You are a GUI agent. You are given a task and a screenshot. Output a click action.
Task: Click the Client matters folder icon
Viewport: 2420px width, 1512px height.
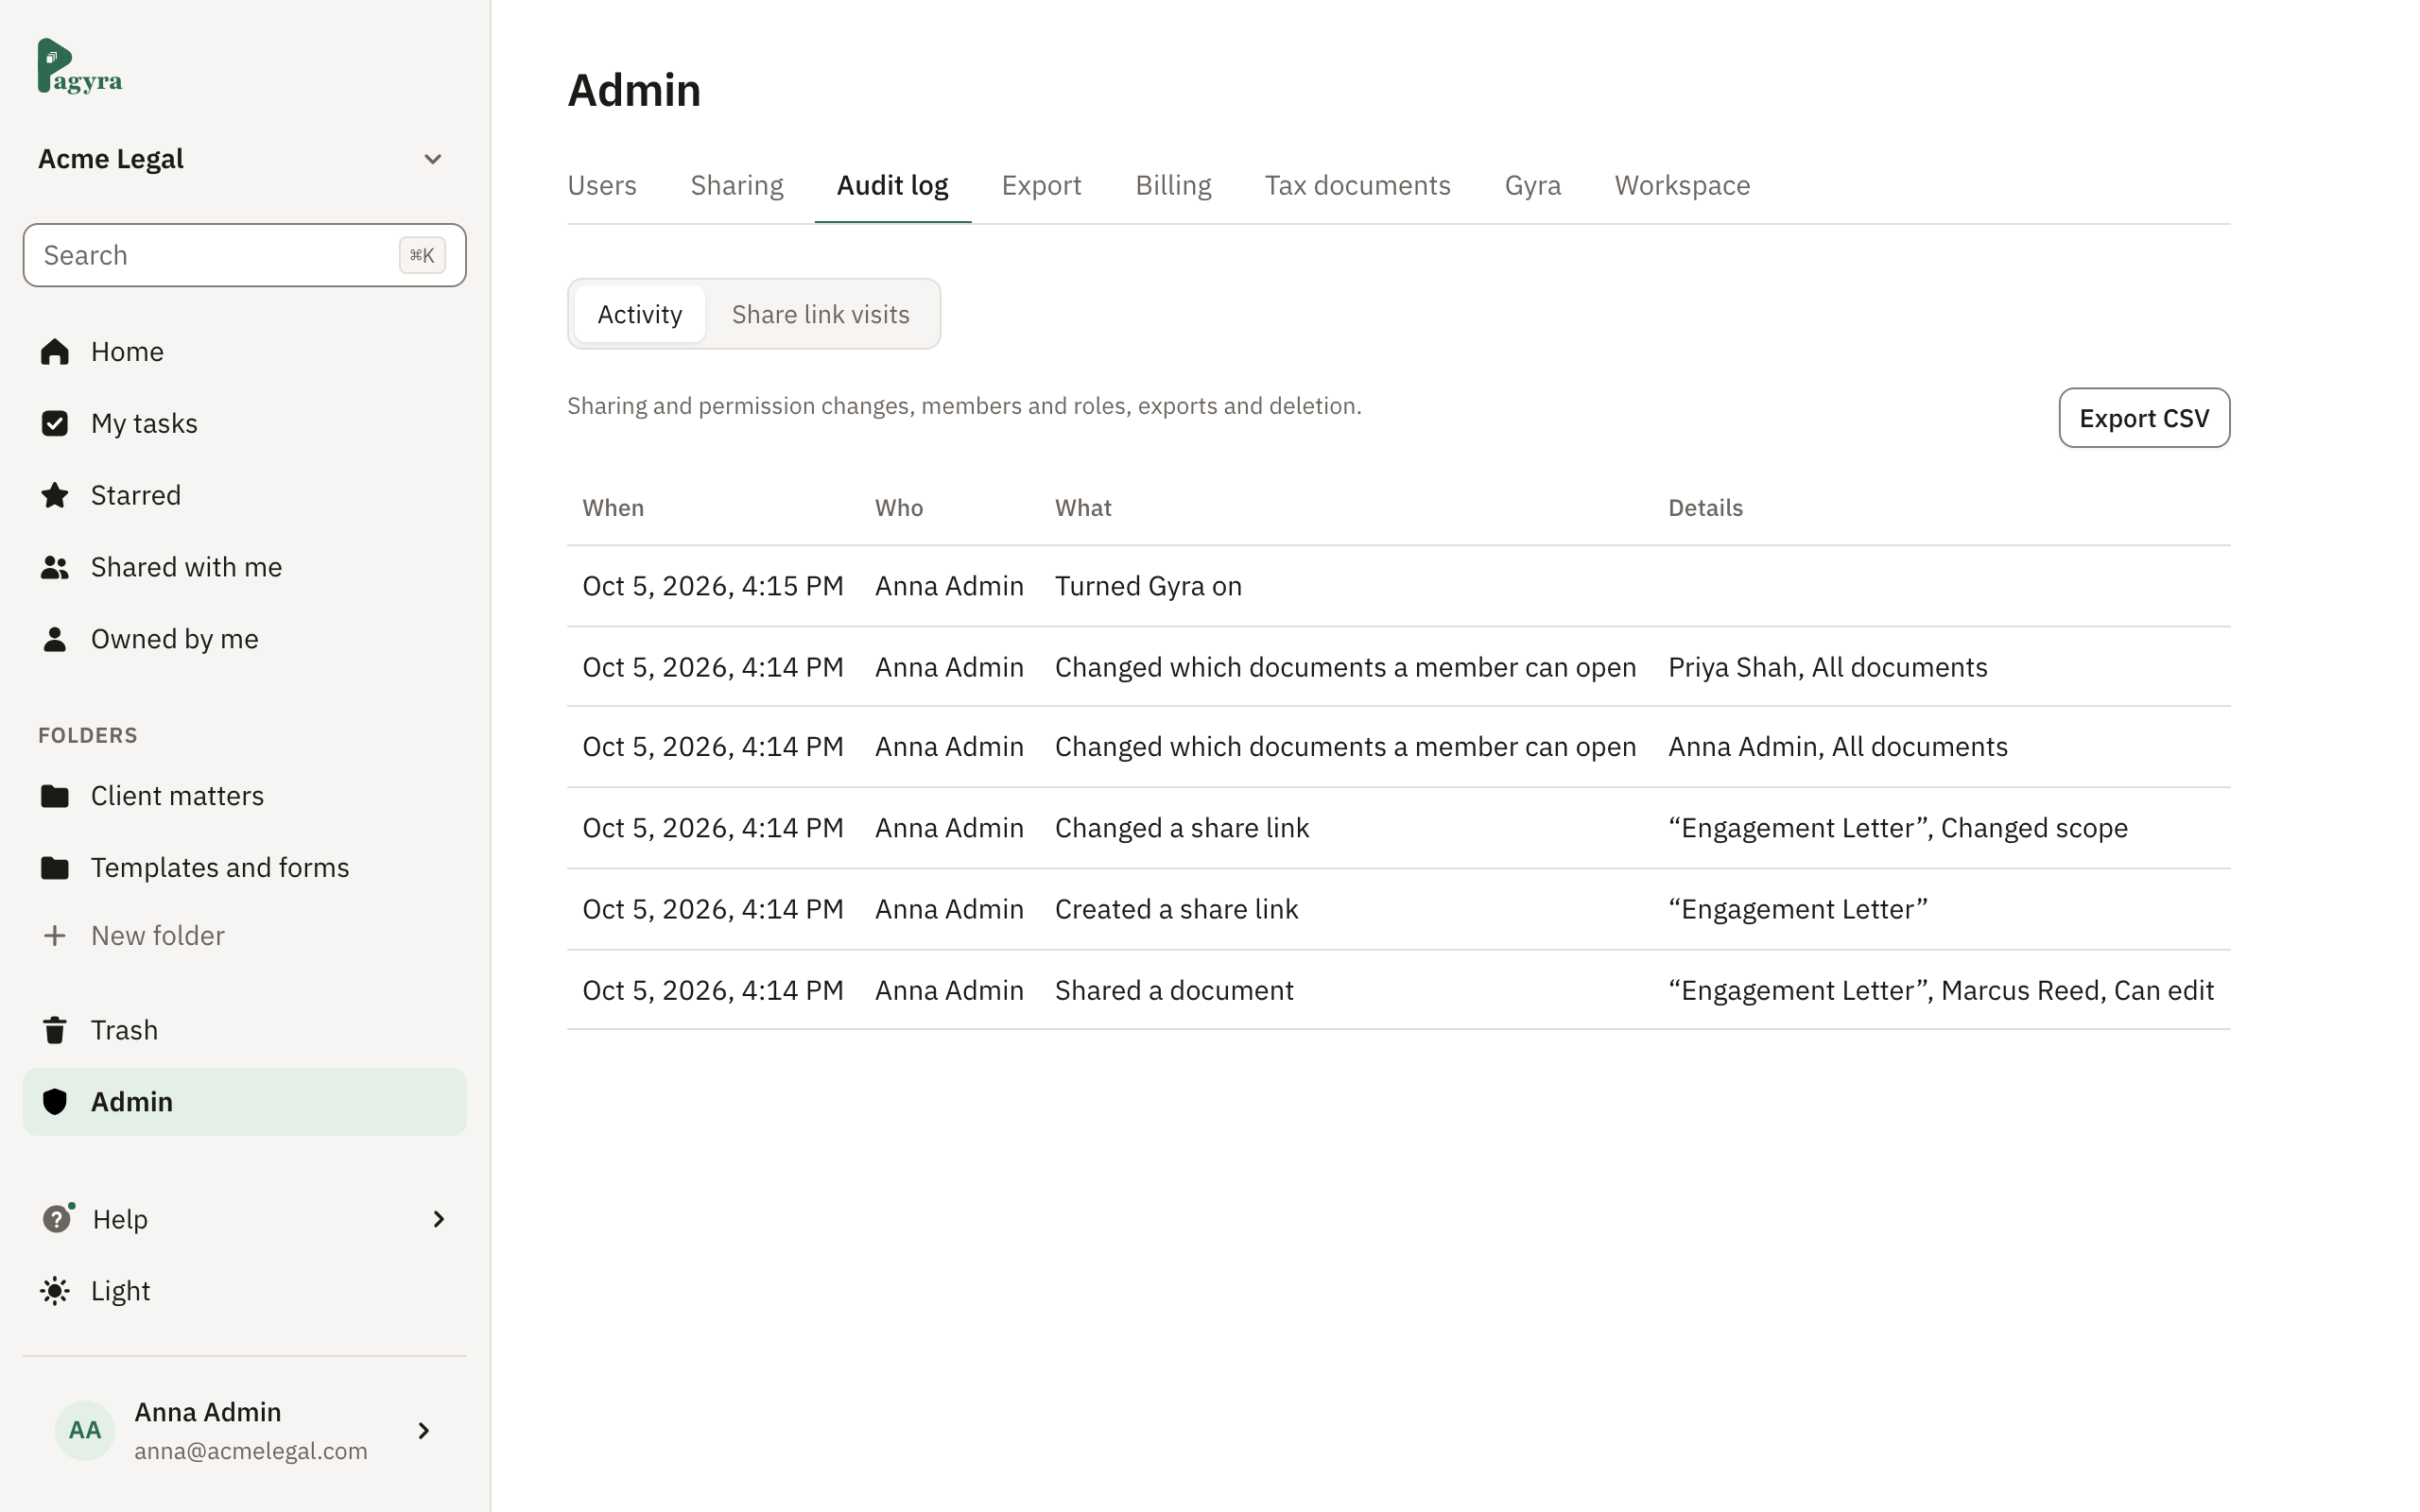(55, 796)
